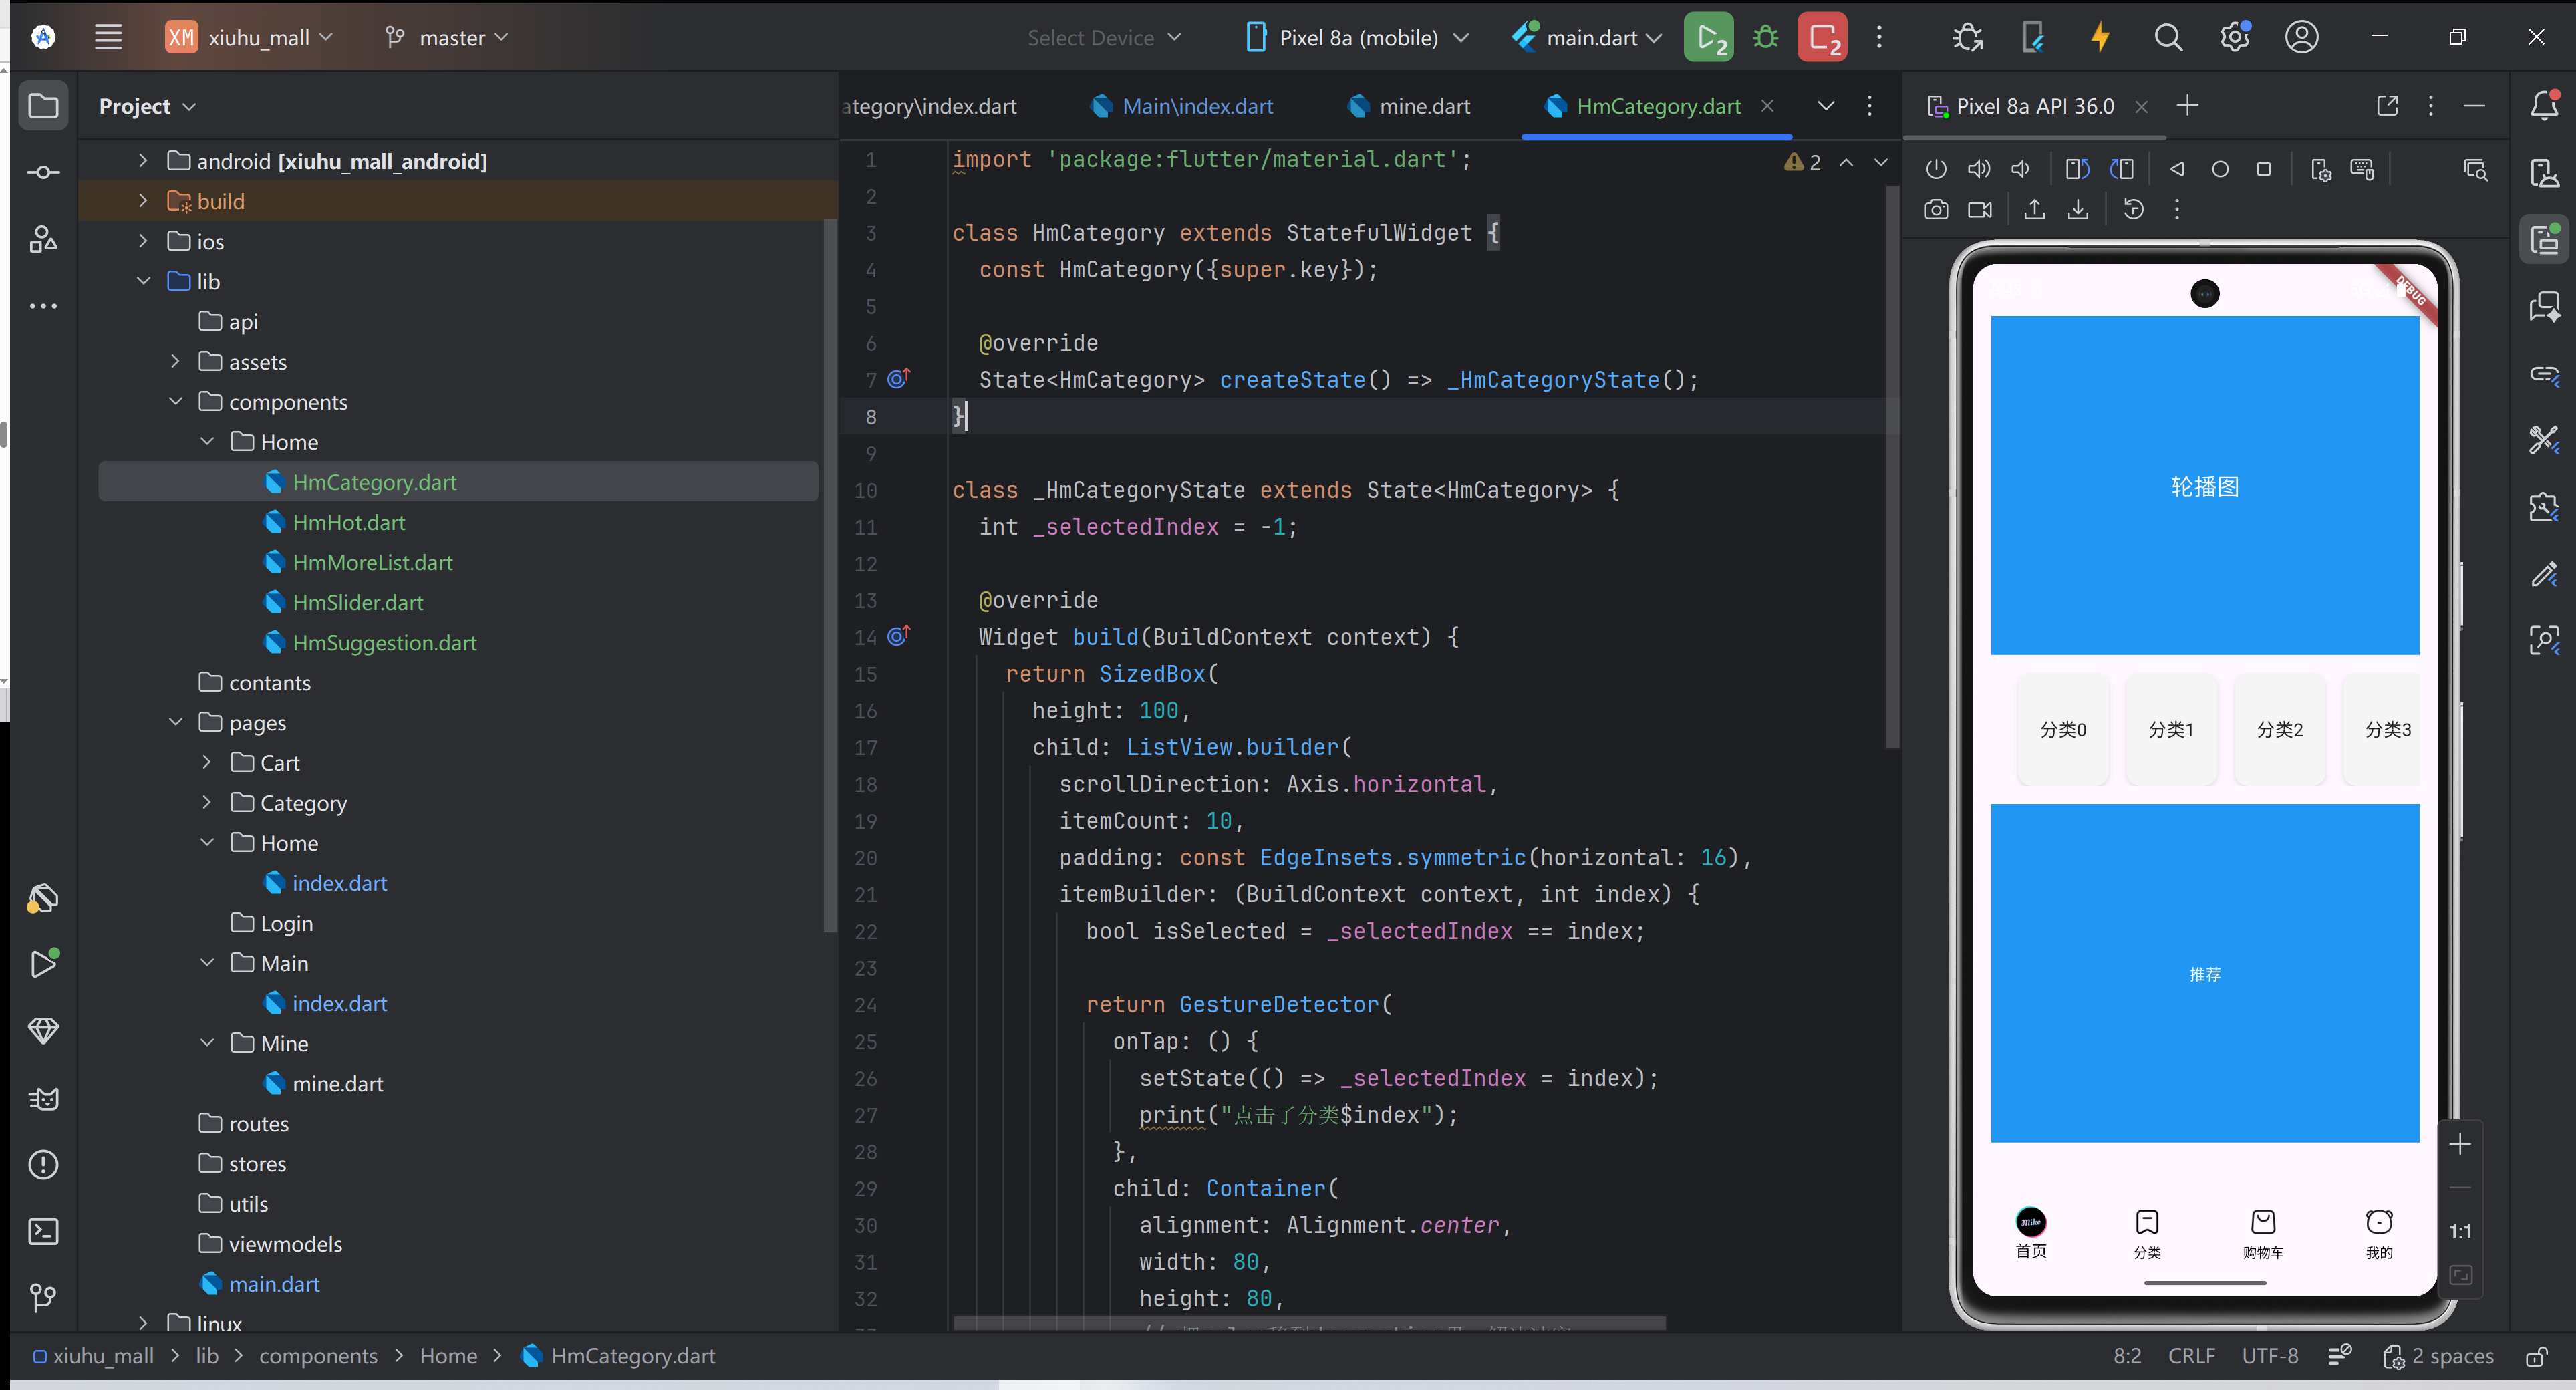Image resolution: width=2576 pixels, height=1390 pixels.
Task: Set emulator zoom to 1:1
Action: 2460,1232
